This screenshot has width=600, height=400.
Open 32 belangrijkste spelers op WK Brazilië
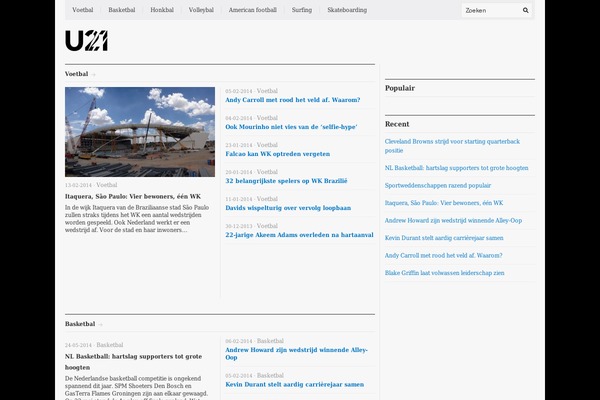286,181
